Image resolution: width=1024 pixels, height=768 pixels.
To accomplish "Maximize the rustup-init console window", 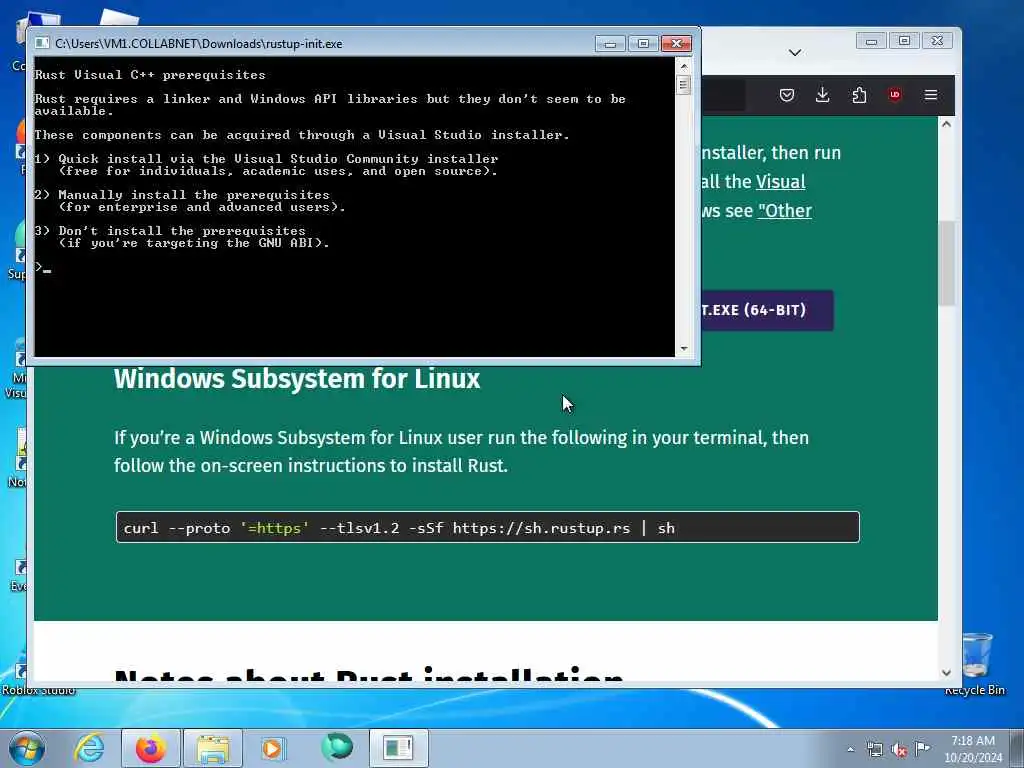I will click(x=643, y=44).
